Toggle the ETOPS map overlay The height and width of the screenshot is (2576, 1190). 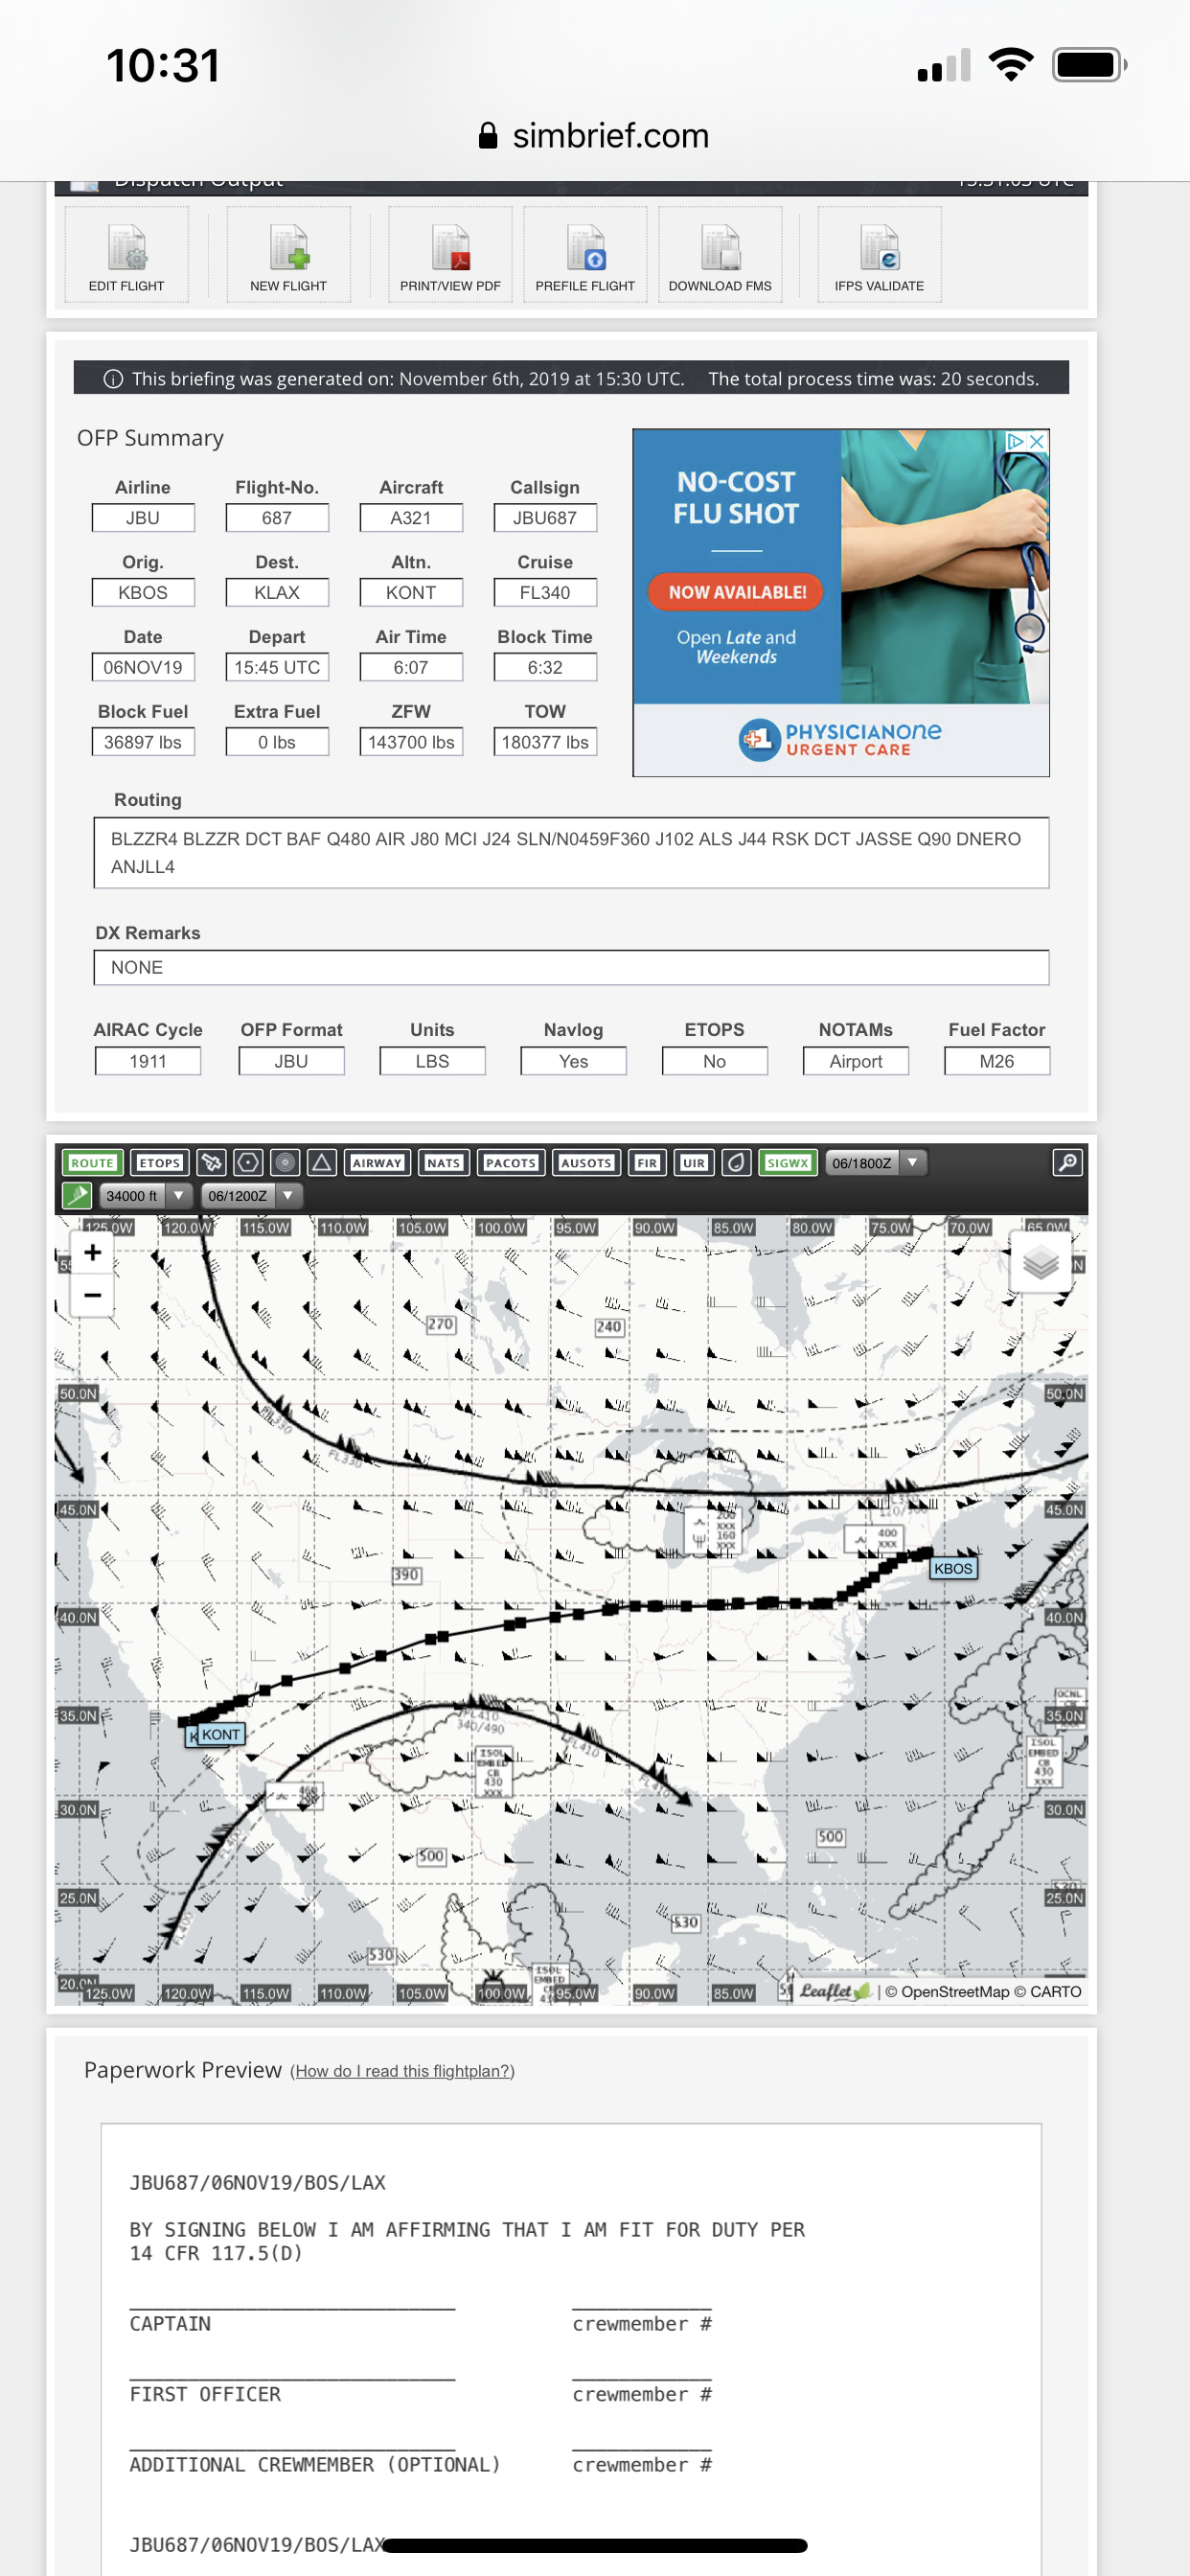pos(159,1162)
